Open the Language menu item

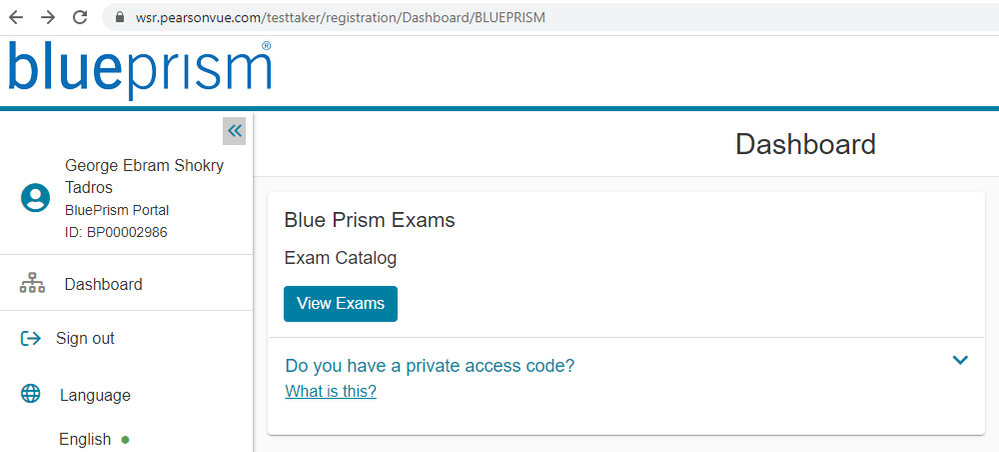pos(95,395)
